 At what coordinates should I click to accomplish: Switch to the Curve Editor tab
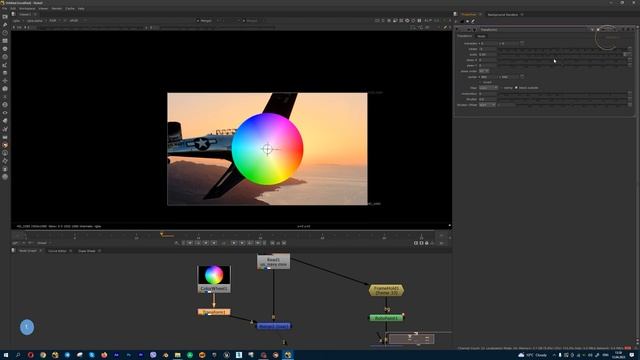coord(57,251)
